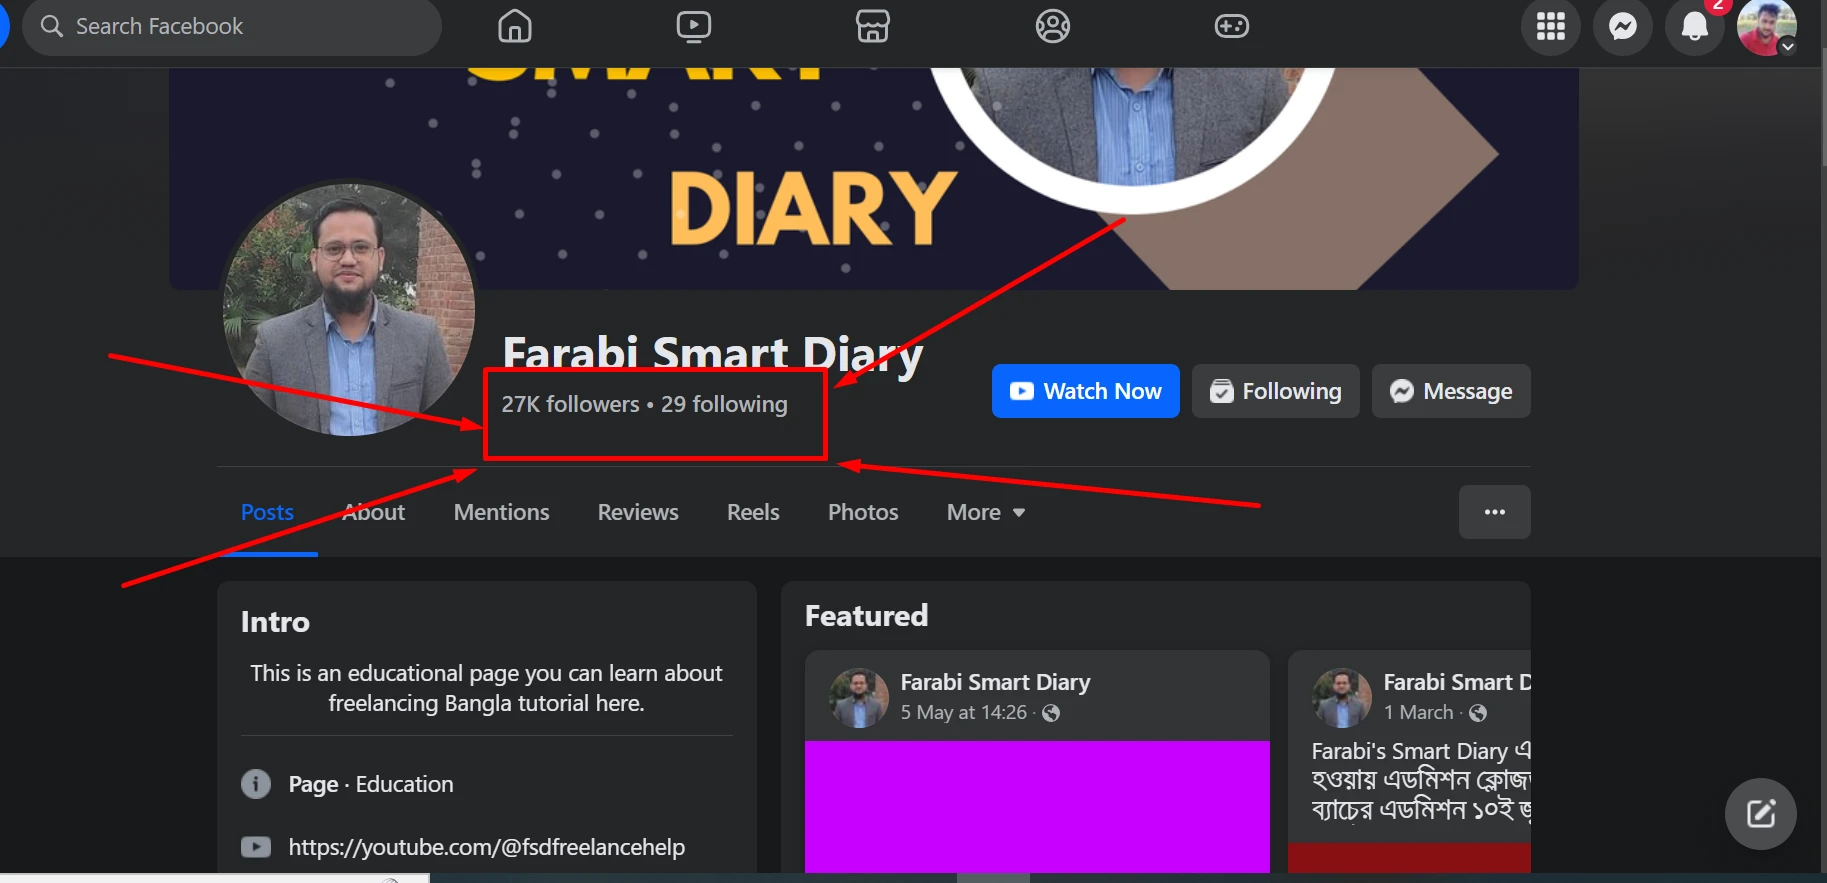Open the Marketplace icon
The height and width of the screenshot is (883, 1827).
click(x=873, y=26)
